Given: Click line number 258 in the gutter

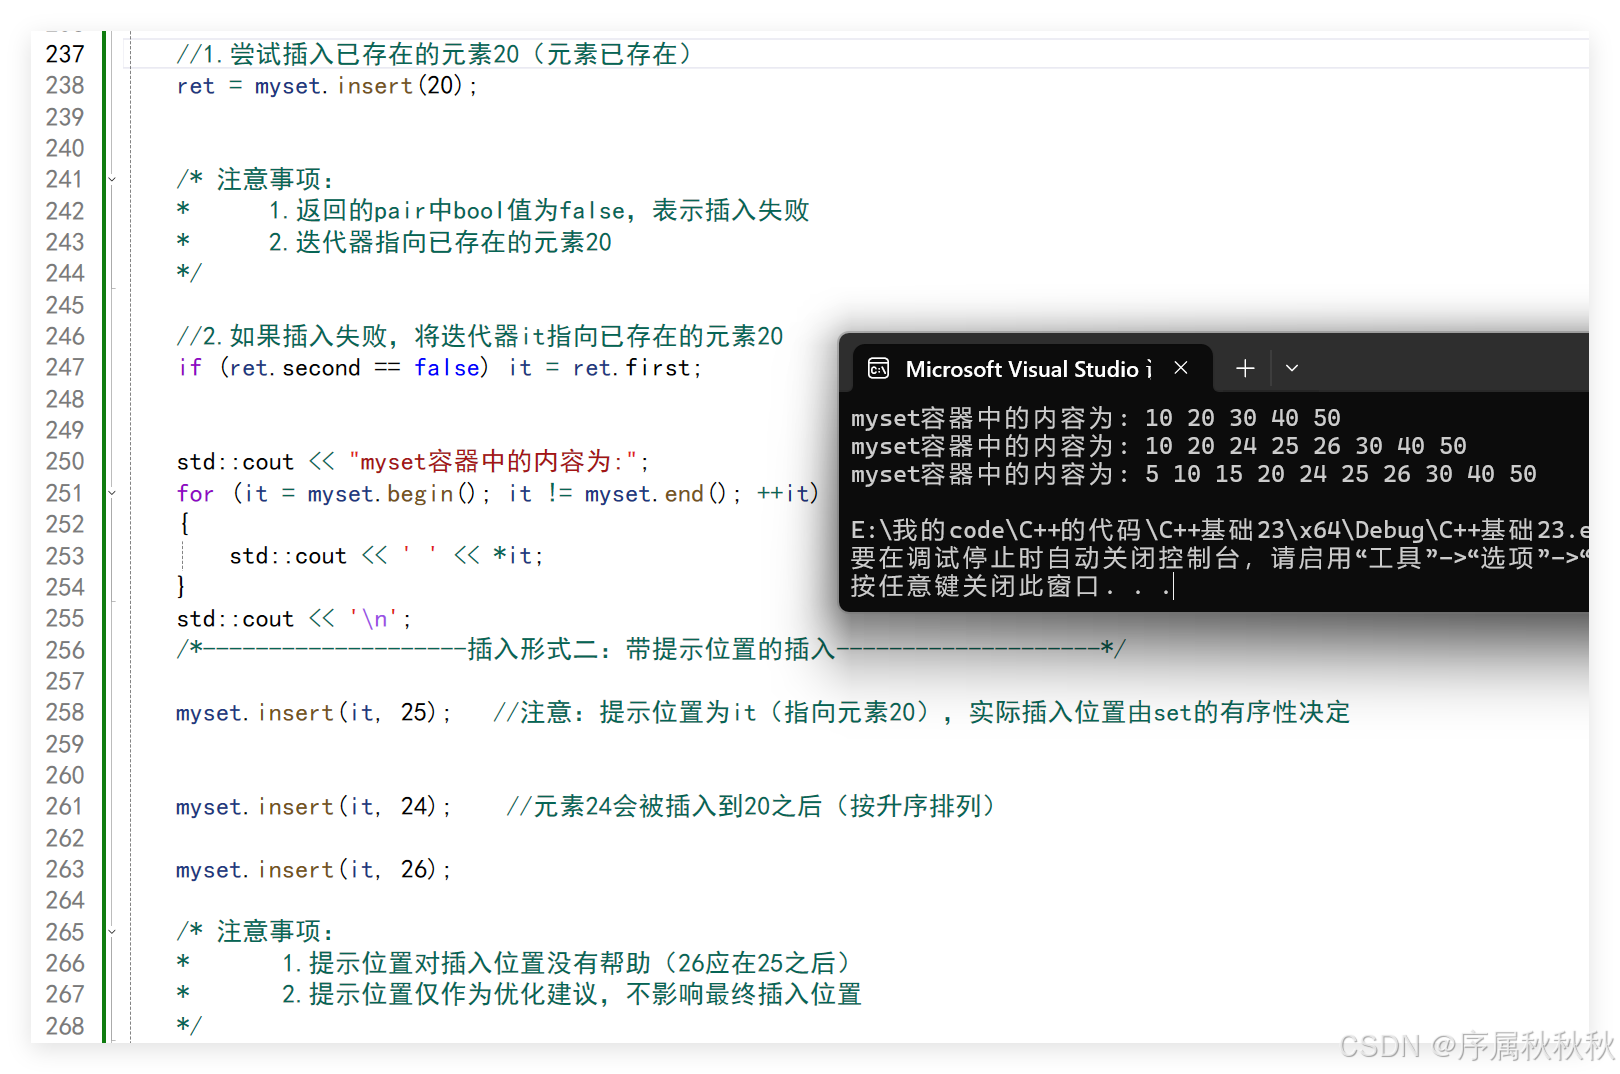Looking at the screenshot, I should [65, 713].
